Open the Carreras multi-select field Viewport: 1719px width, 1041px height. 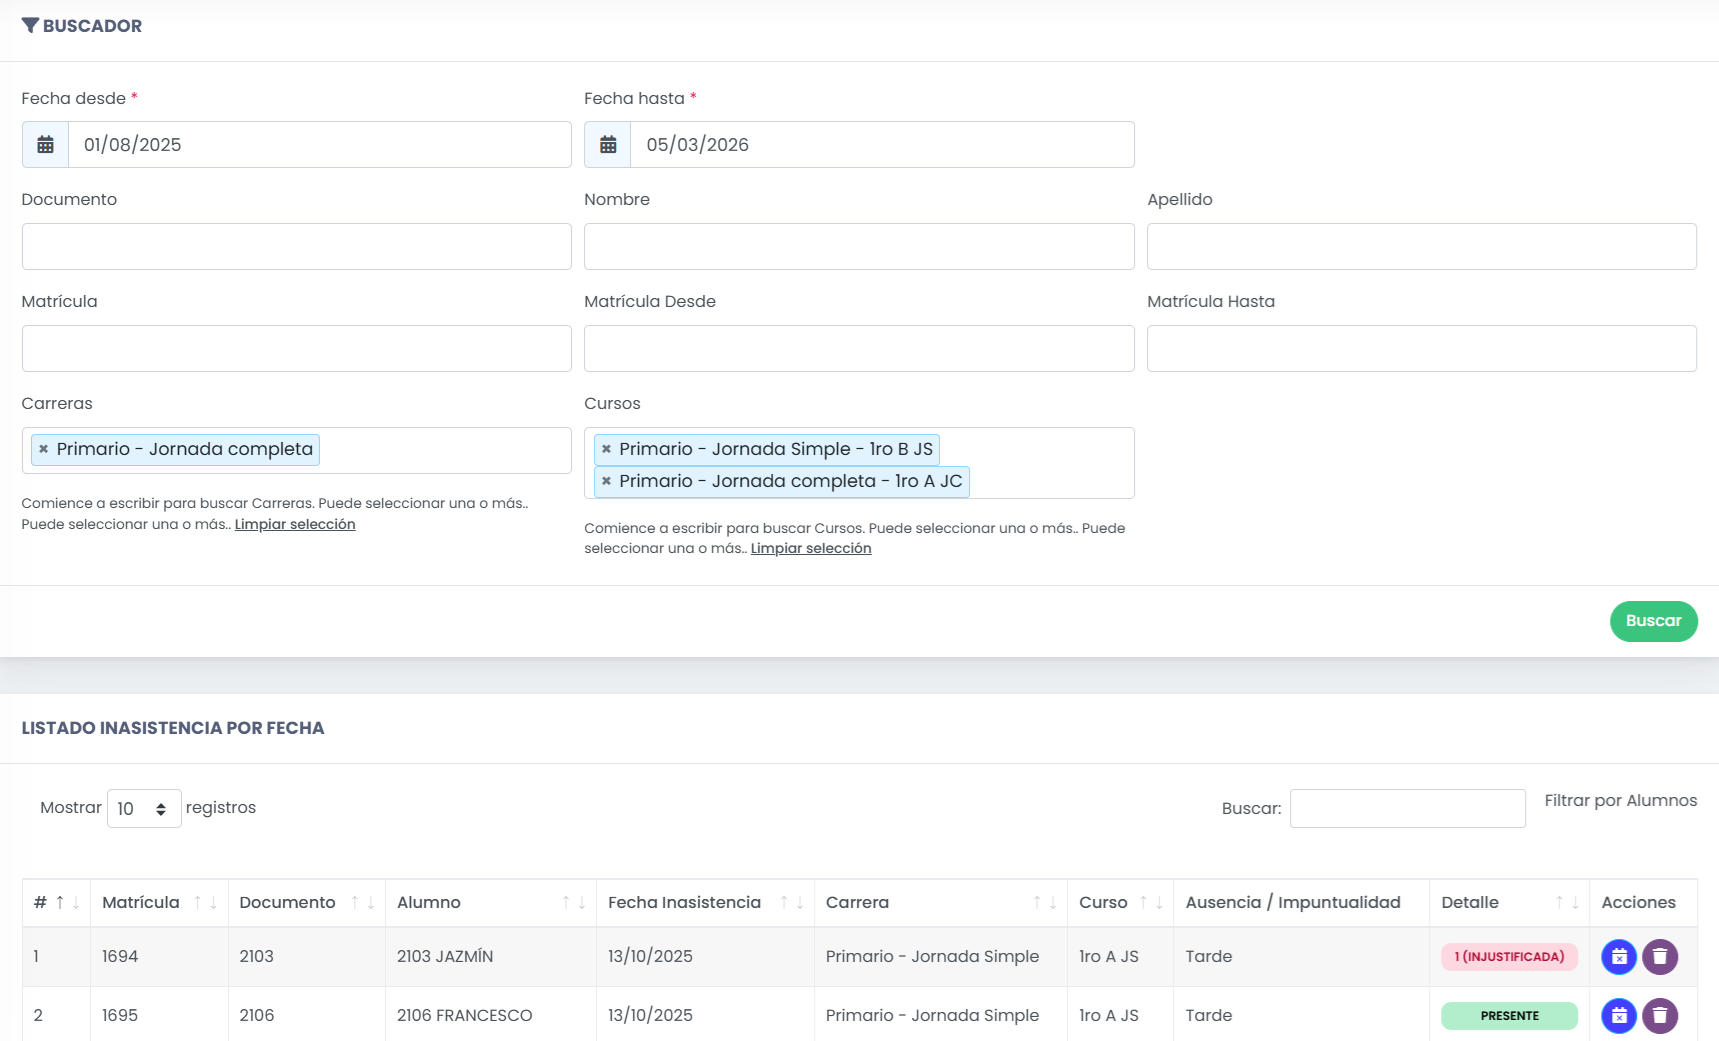click(x=444, y=450)
